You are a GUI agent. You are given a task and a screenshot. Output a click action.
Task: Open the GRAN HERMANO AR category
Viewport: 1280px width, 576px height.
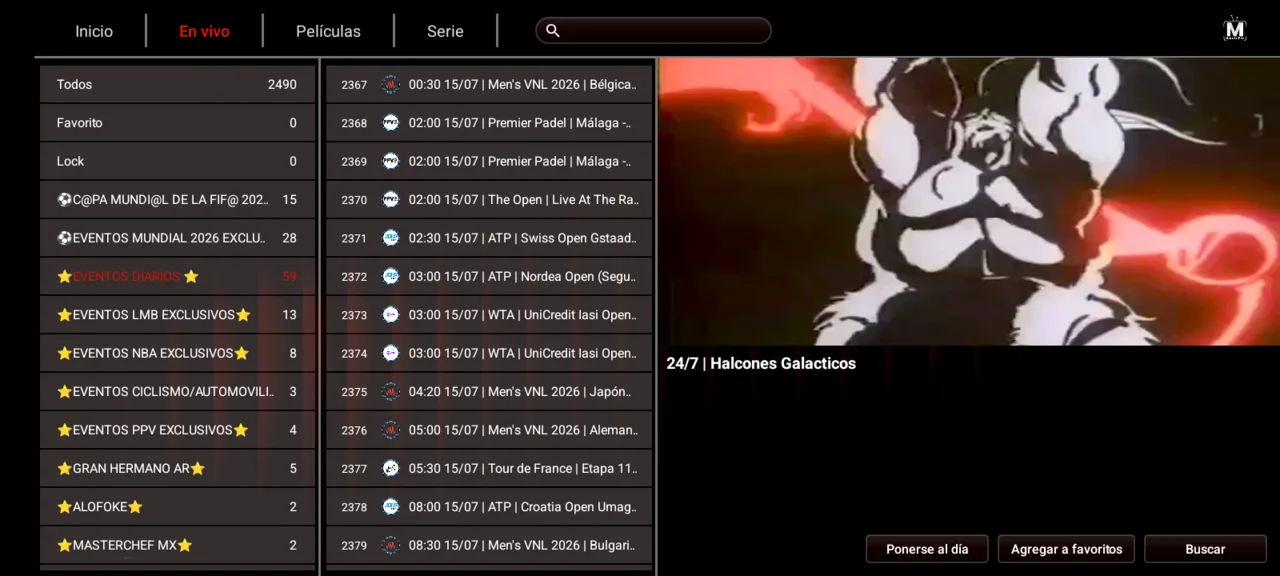(x=177, y=468)
